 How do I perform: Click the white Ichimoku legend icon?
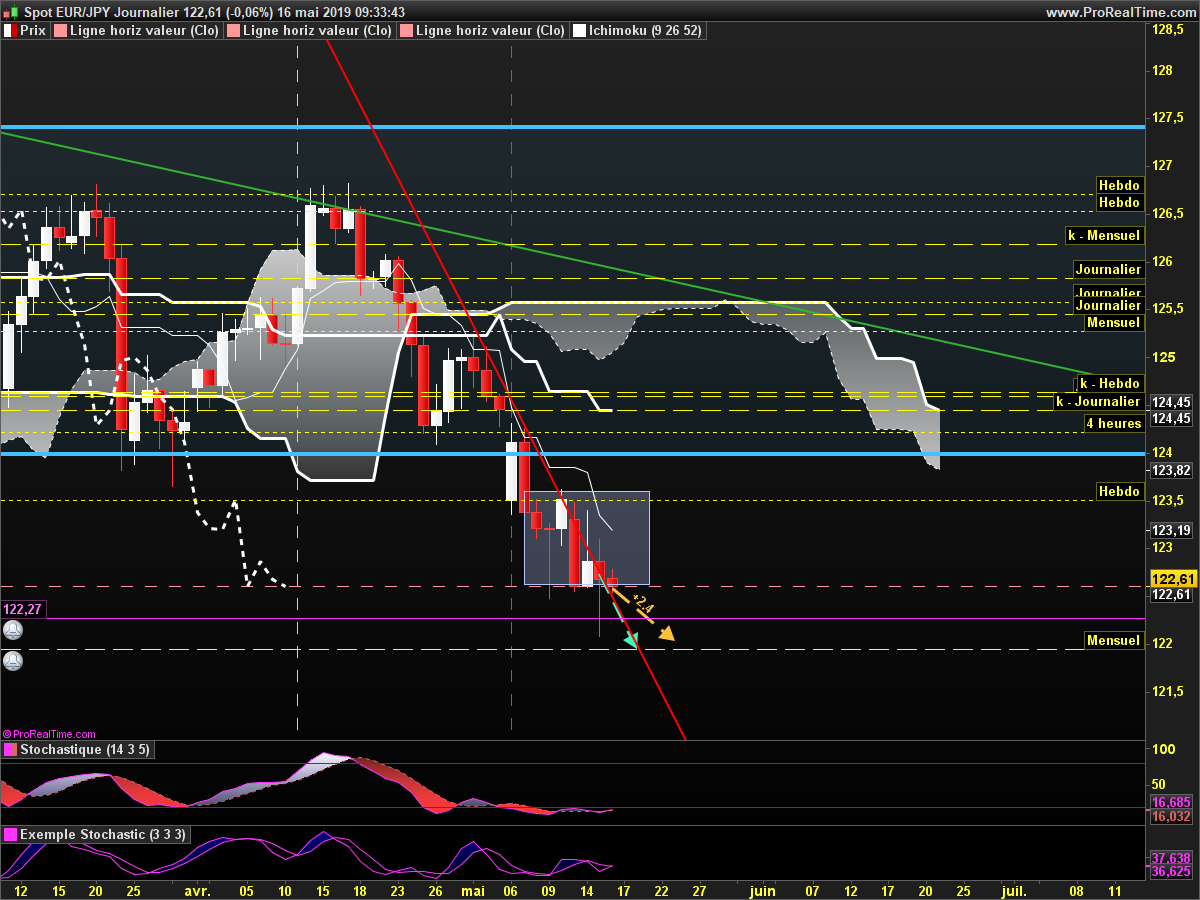[x=579, y=31]
